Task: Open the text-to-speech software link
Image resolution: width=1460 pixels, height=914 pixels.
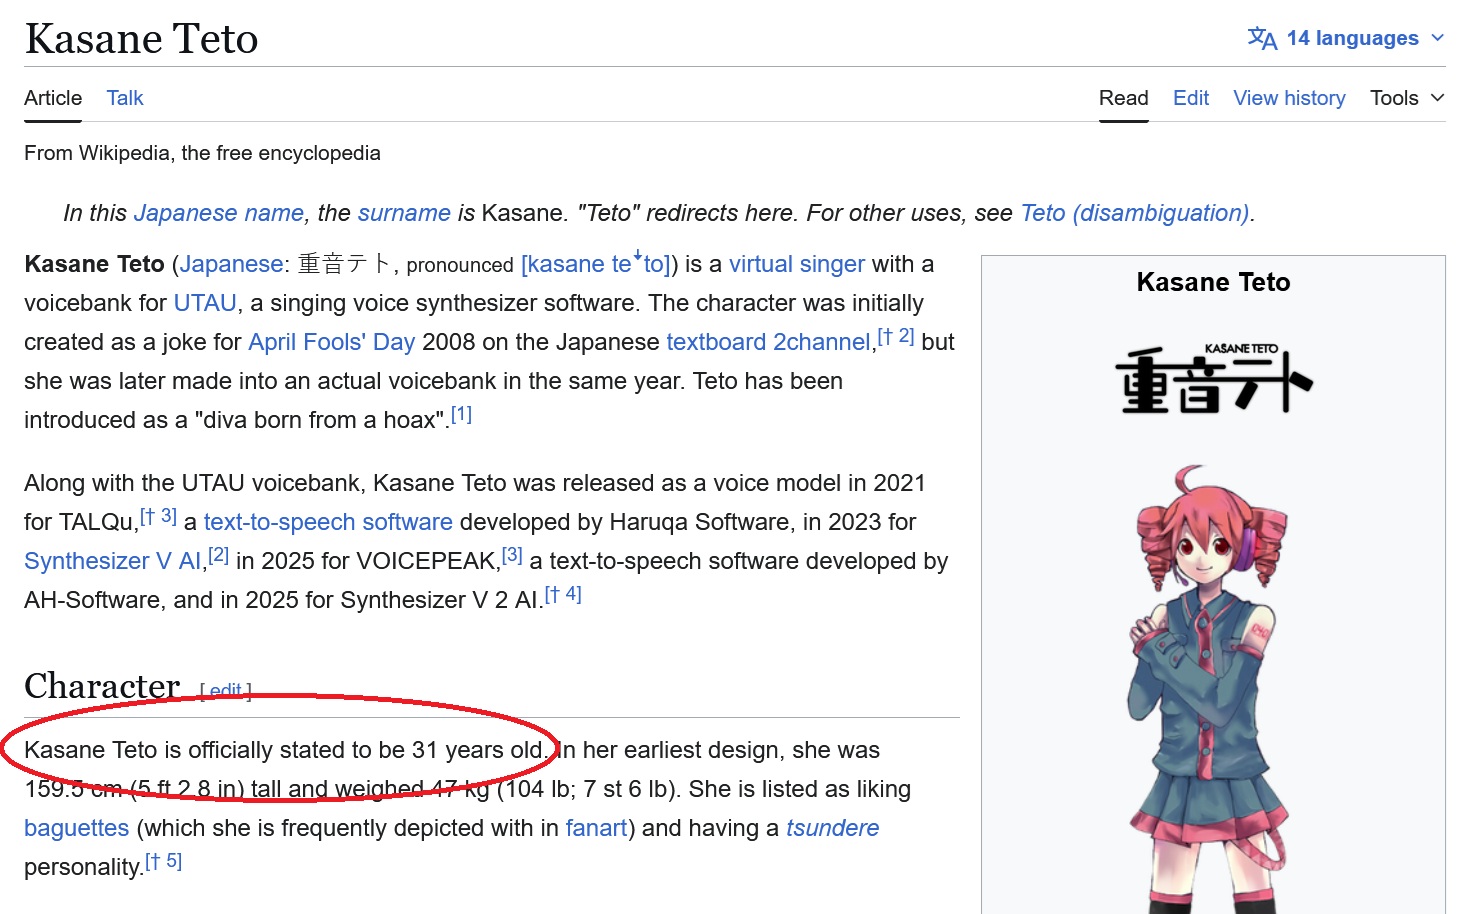Action: pyautogui.click(x=328, y=522)
